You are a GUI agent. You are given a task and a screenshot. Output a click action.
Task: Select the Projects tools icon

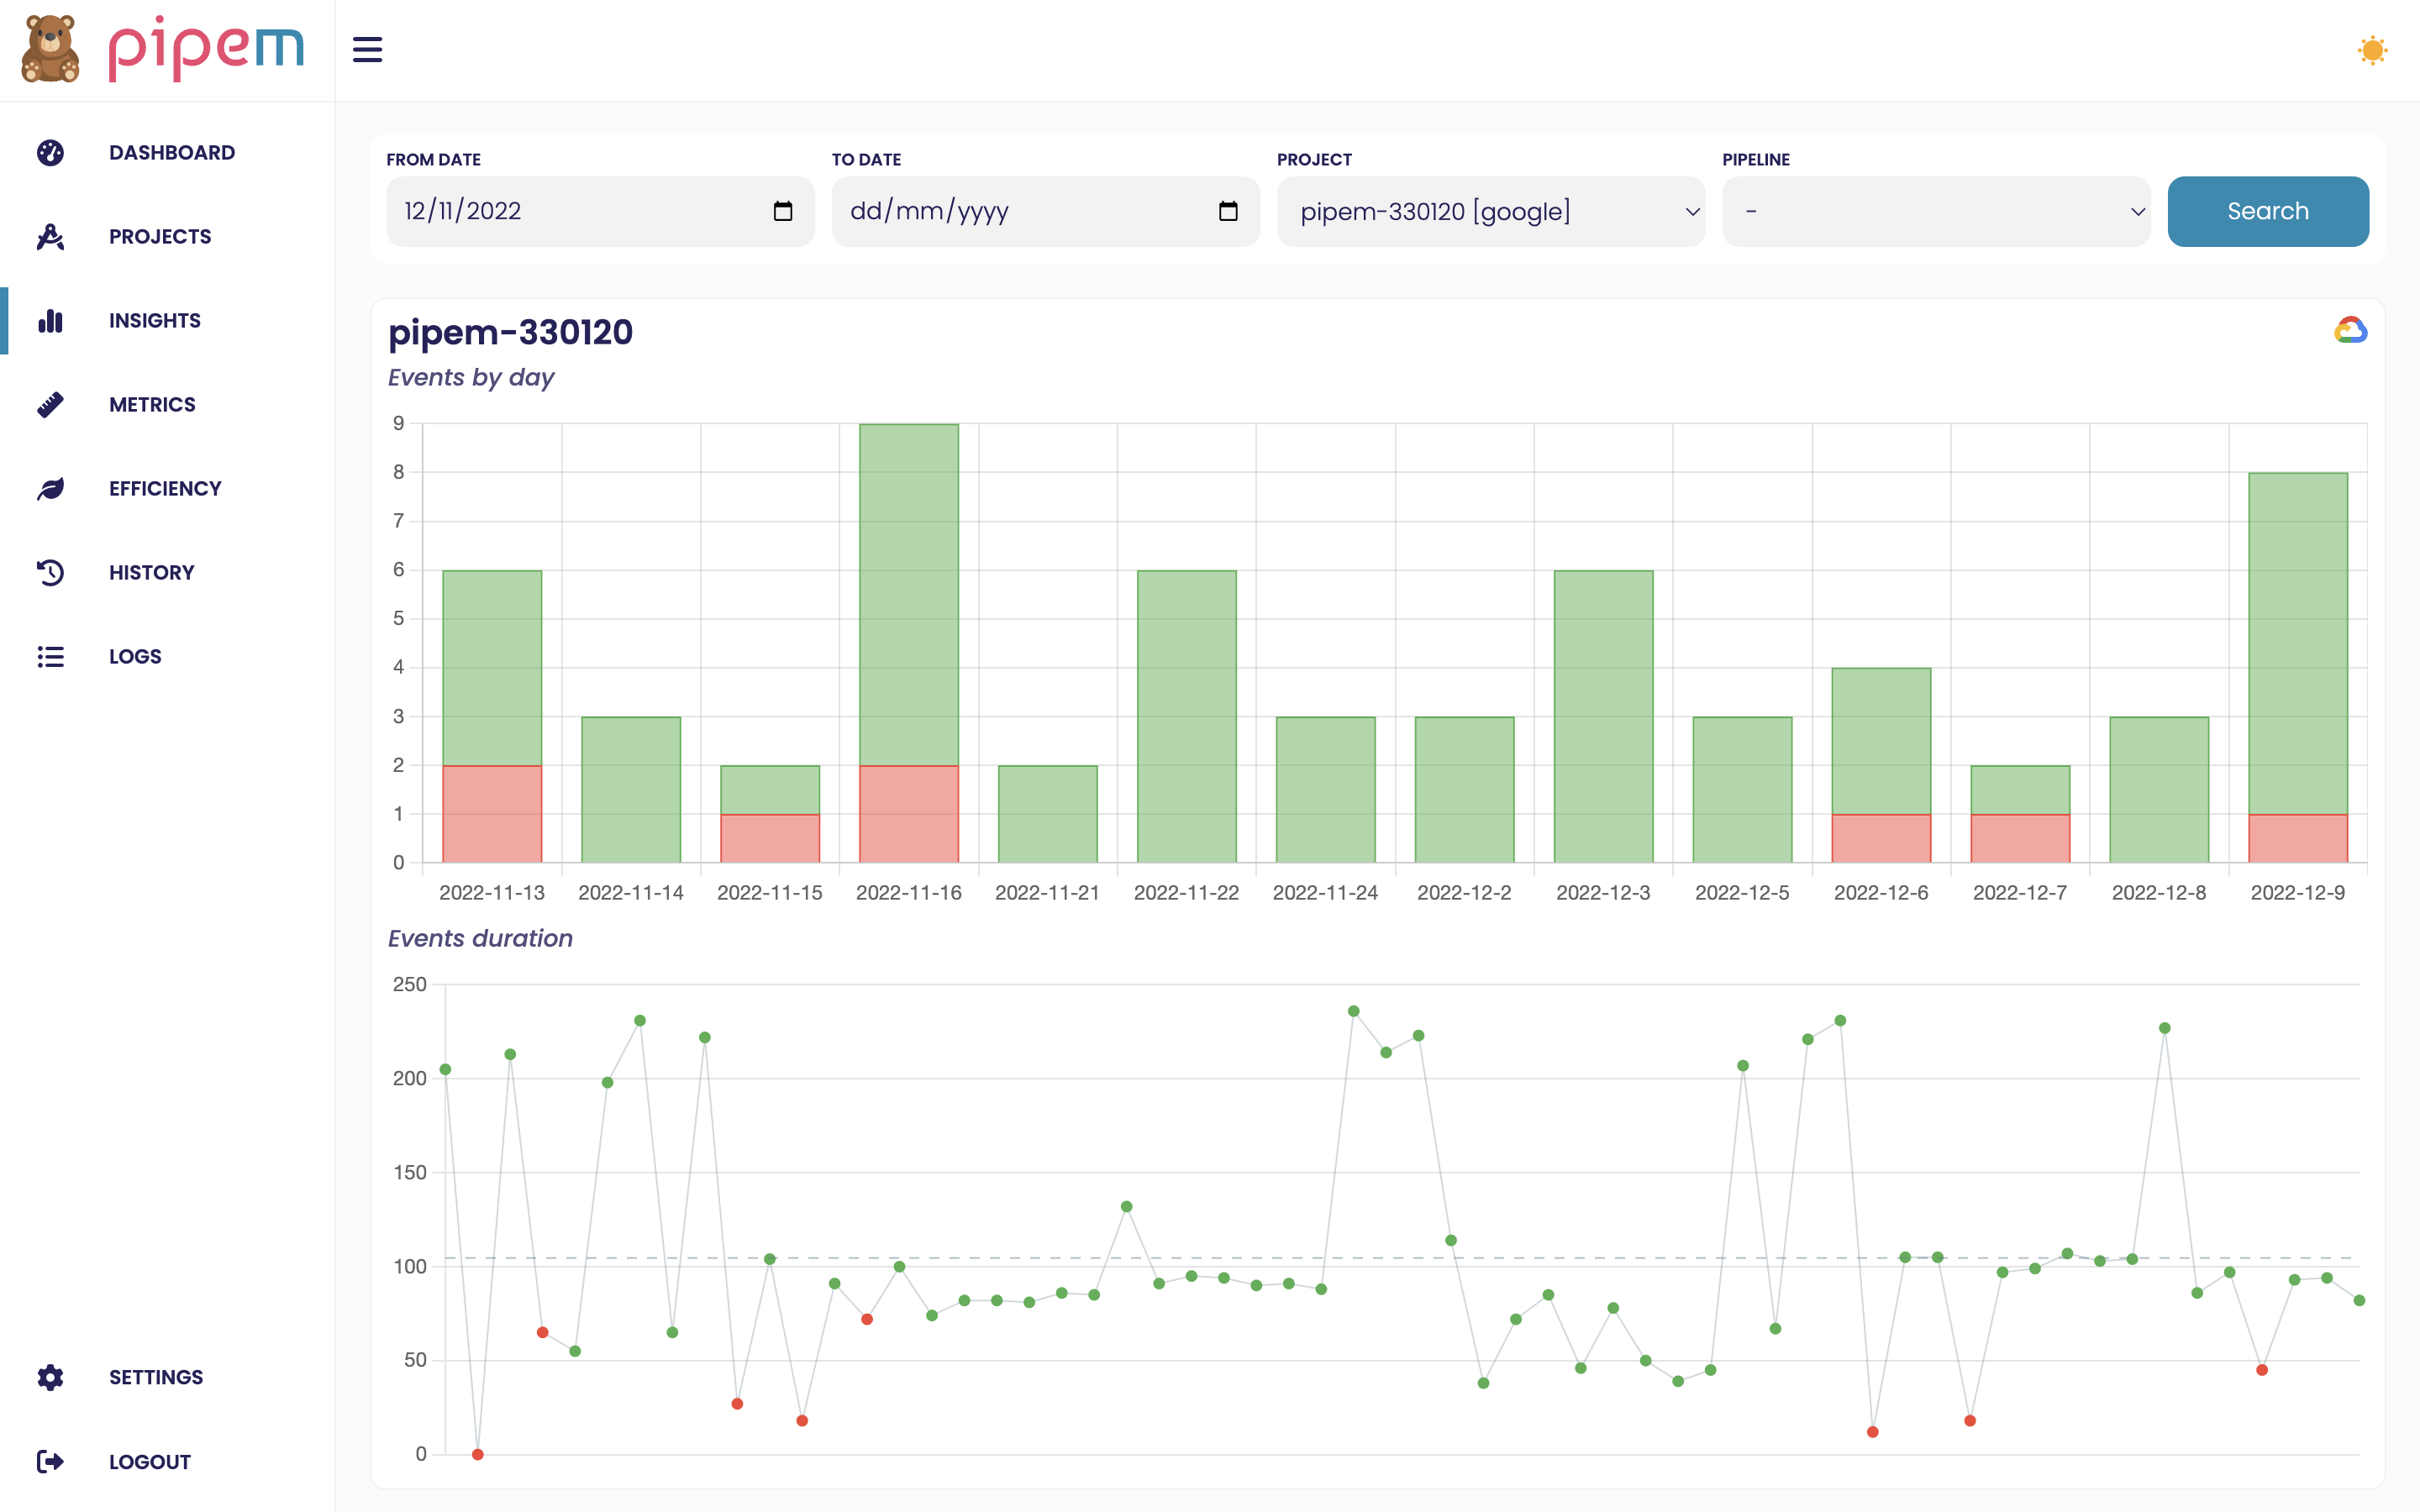tap(50, 236)
